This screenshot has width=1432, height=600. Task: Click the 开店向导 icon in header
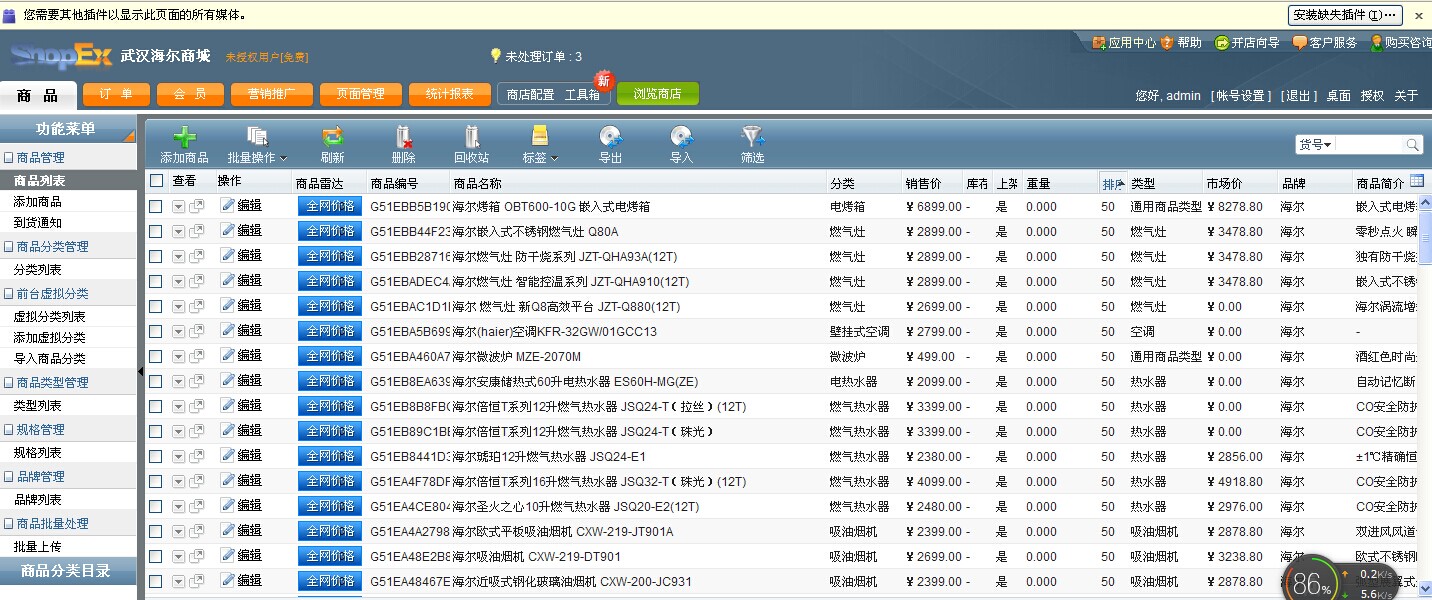coord(1221,43)
